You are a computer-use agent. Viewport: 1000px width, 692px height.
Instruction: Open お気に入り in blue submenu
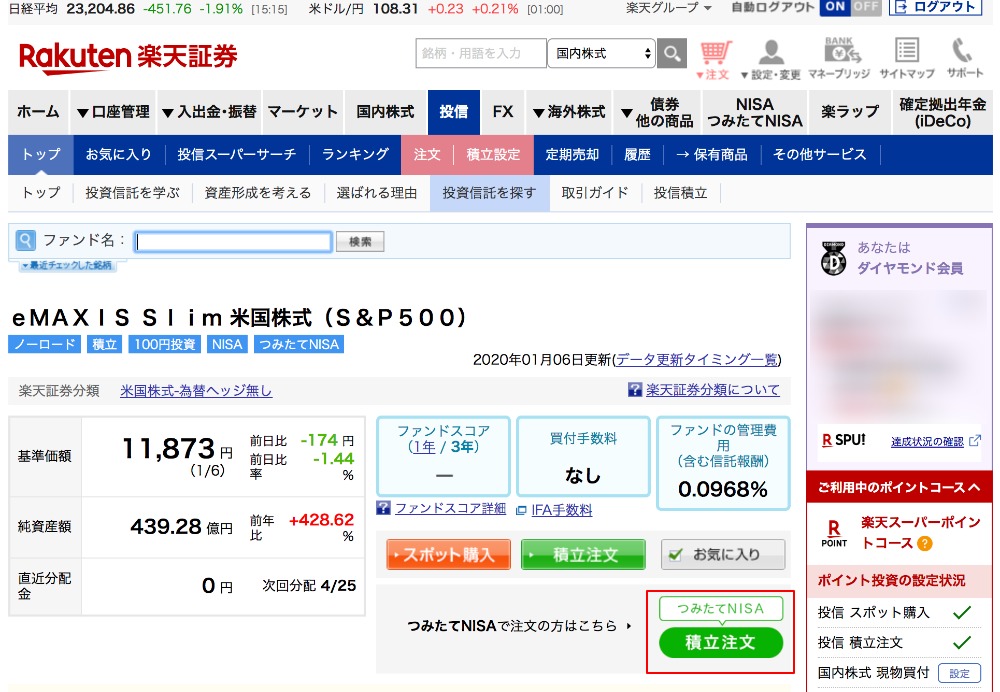point(119,154)
